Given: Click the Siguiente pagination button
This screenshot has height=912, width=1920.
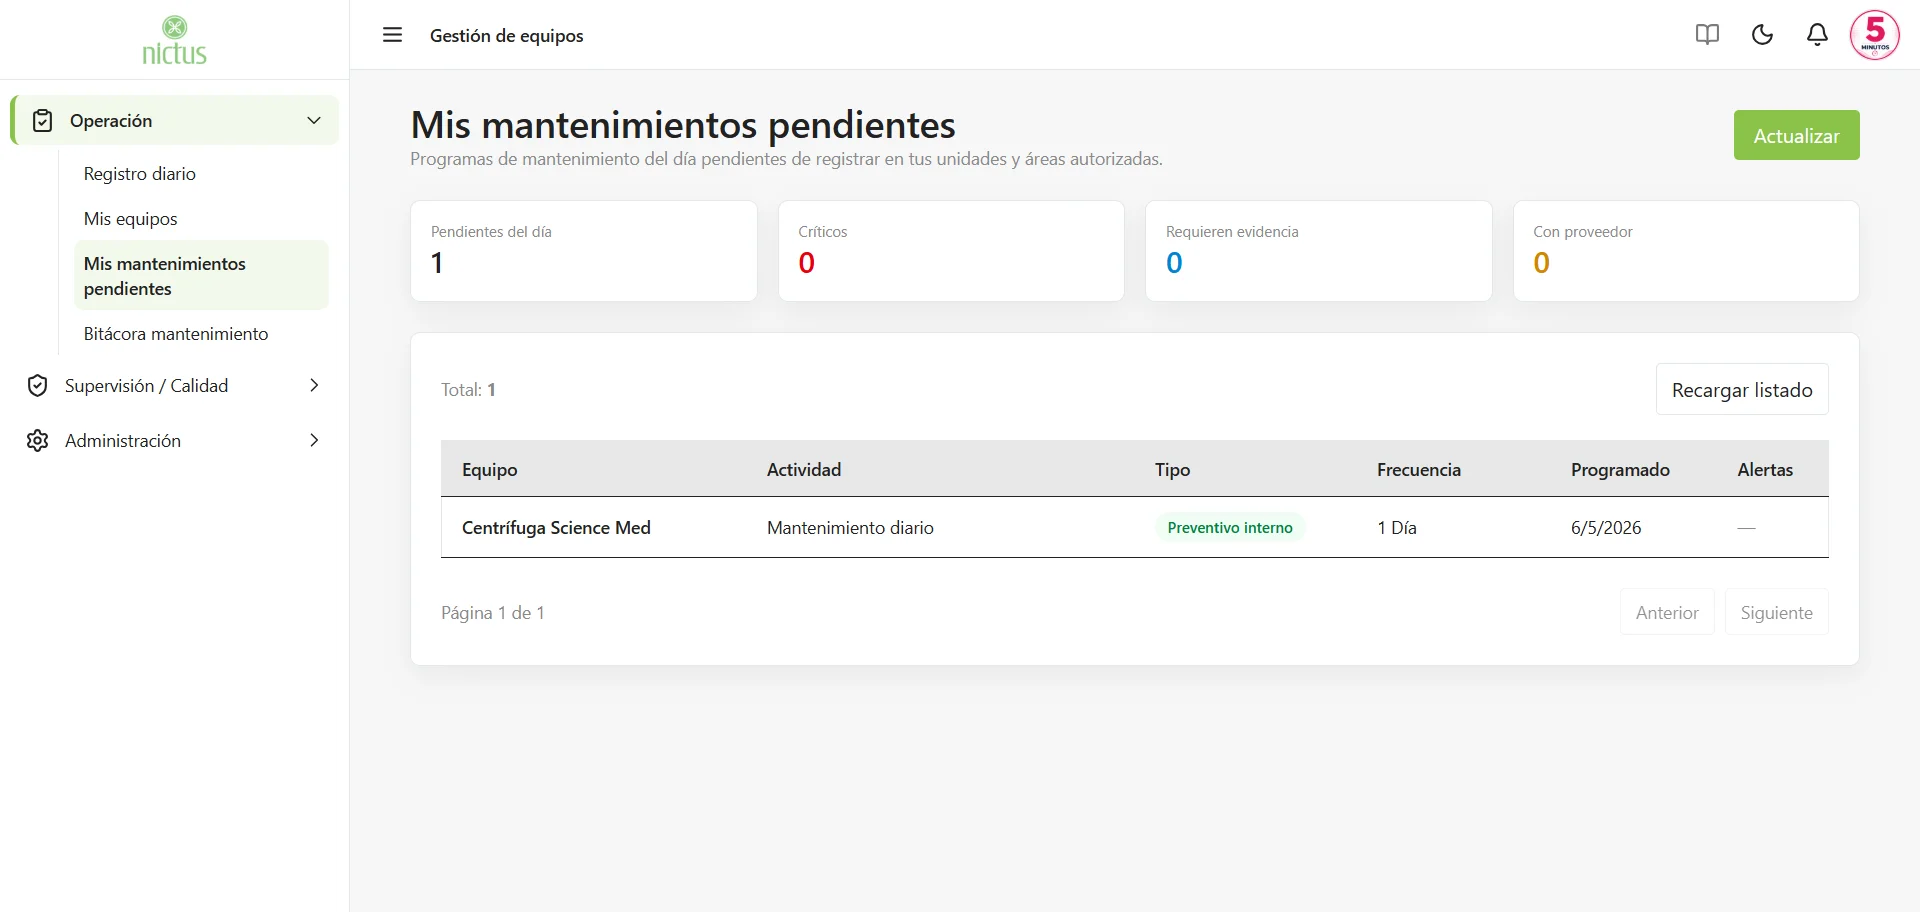Looking at the screenshot, I should point(1776,613).
